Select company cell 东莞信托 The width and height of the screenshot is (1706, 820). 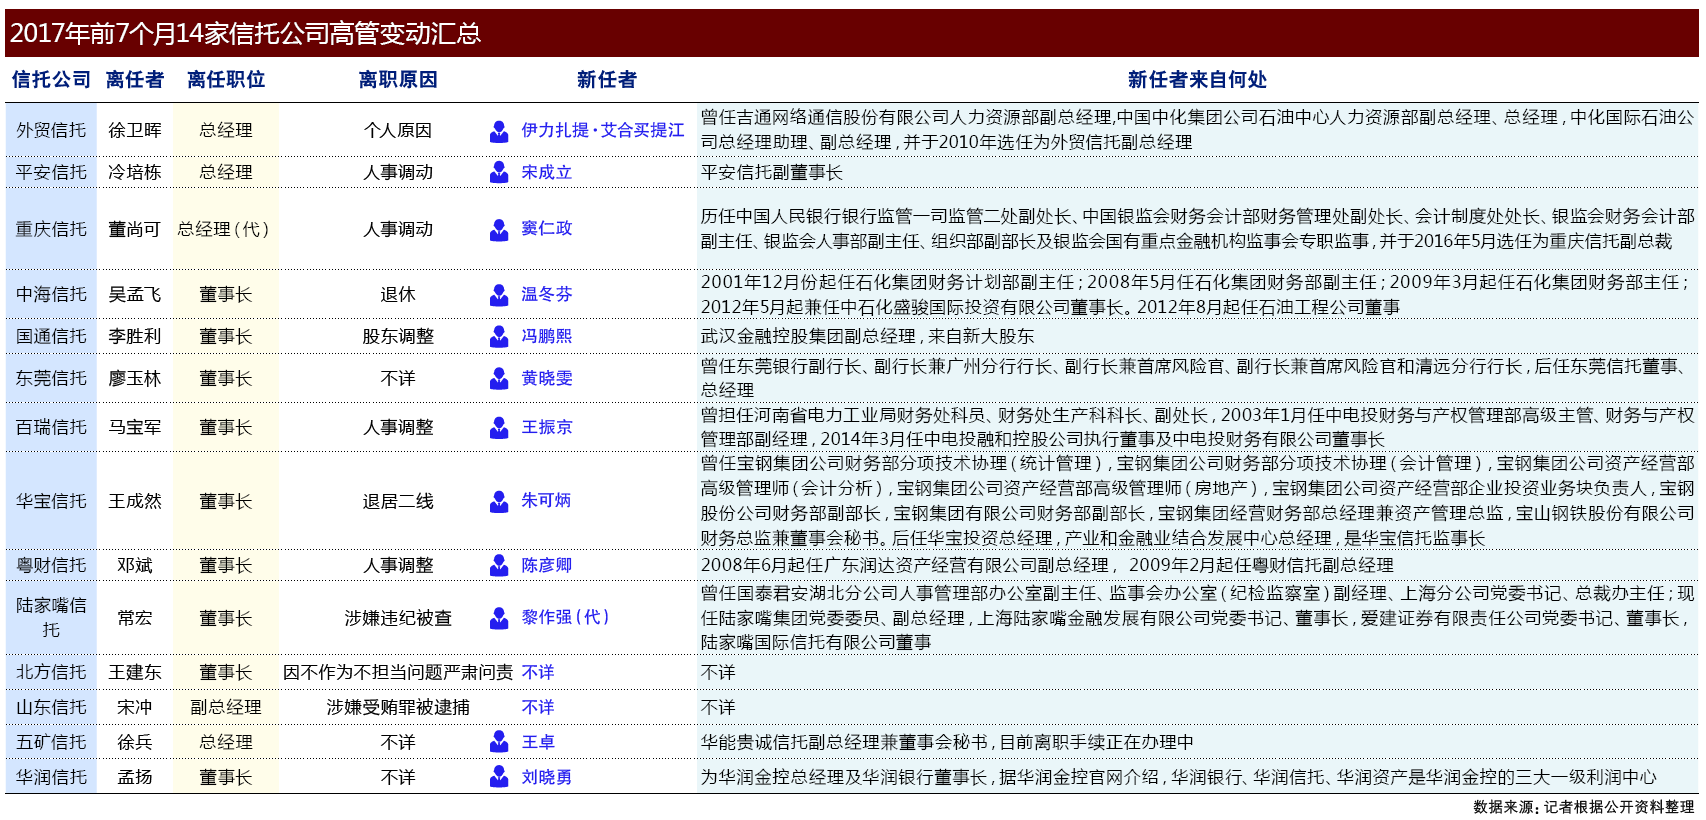[51, 378]
